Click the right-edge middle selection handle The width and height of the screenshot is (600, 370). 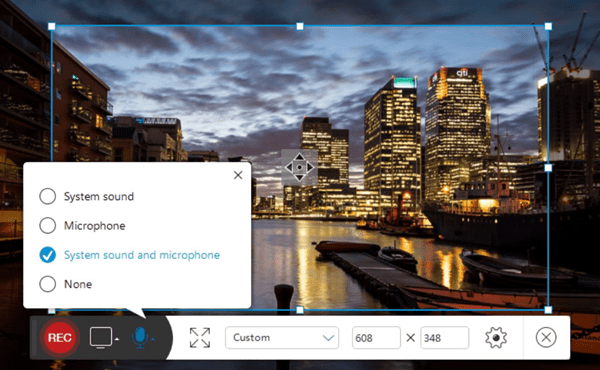(x=548, y=168)
